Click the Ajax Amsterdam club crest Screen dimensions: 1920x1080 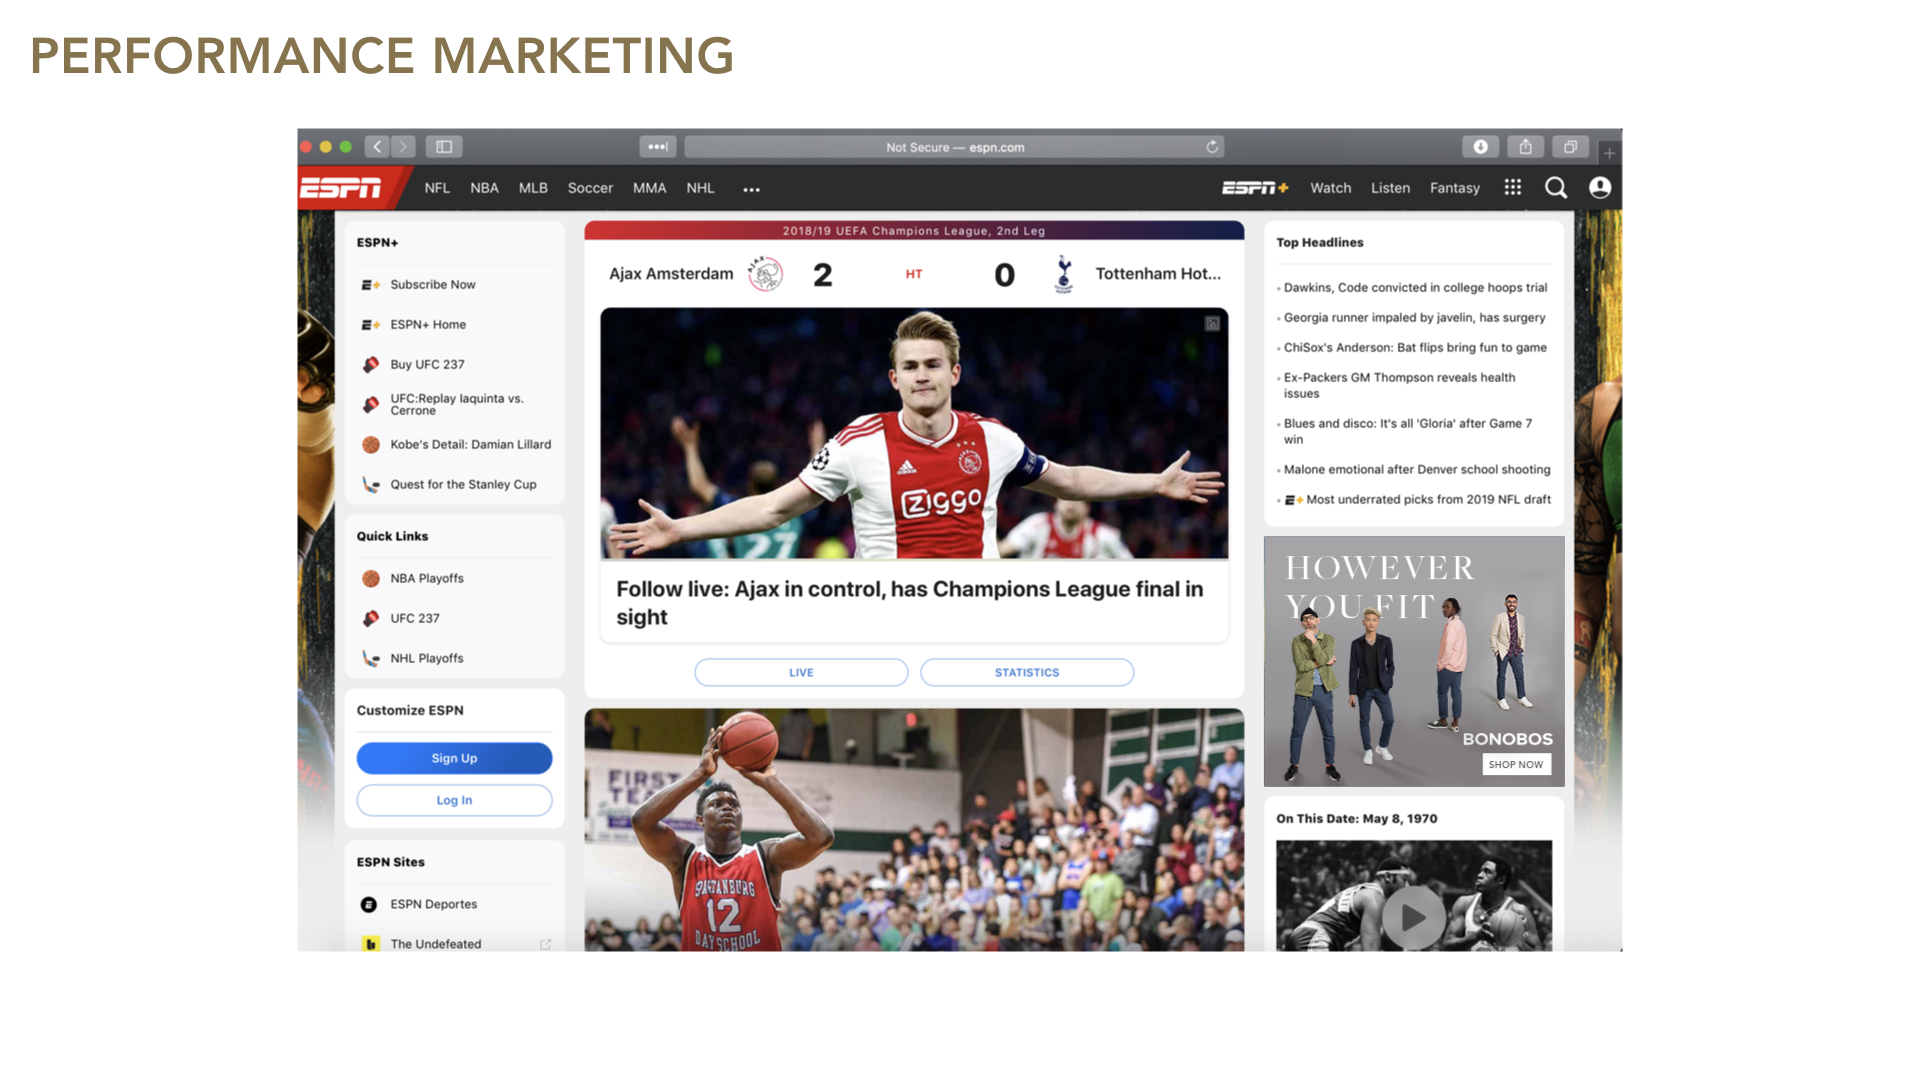click(x=765, y=274)
